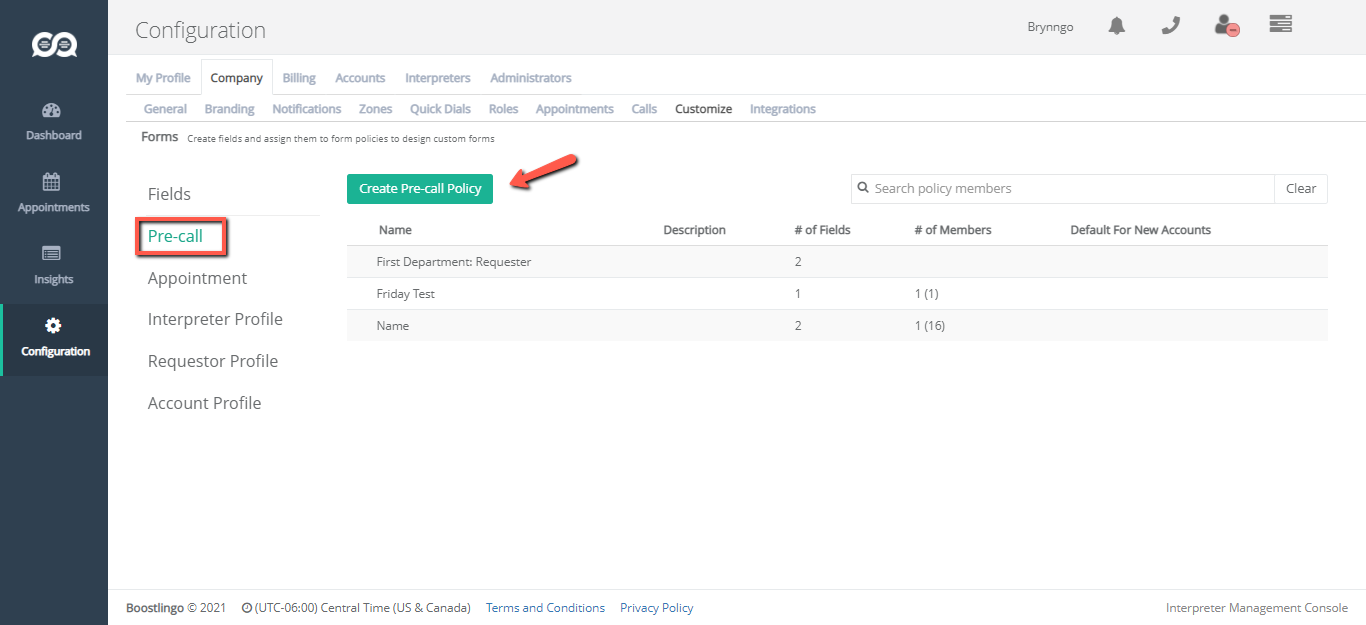This screenshot has height=625, width=1366.
Task: Open the Branding sub-tab
Action: 229,109
